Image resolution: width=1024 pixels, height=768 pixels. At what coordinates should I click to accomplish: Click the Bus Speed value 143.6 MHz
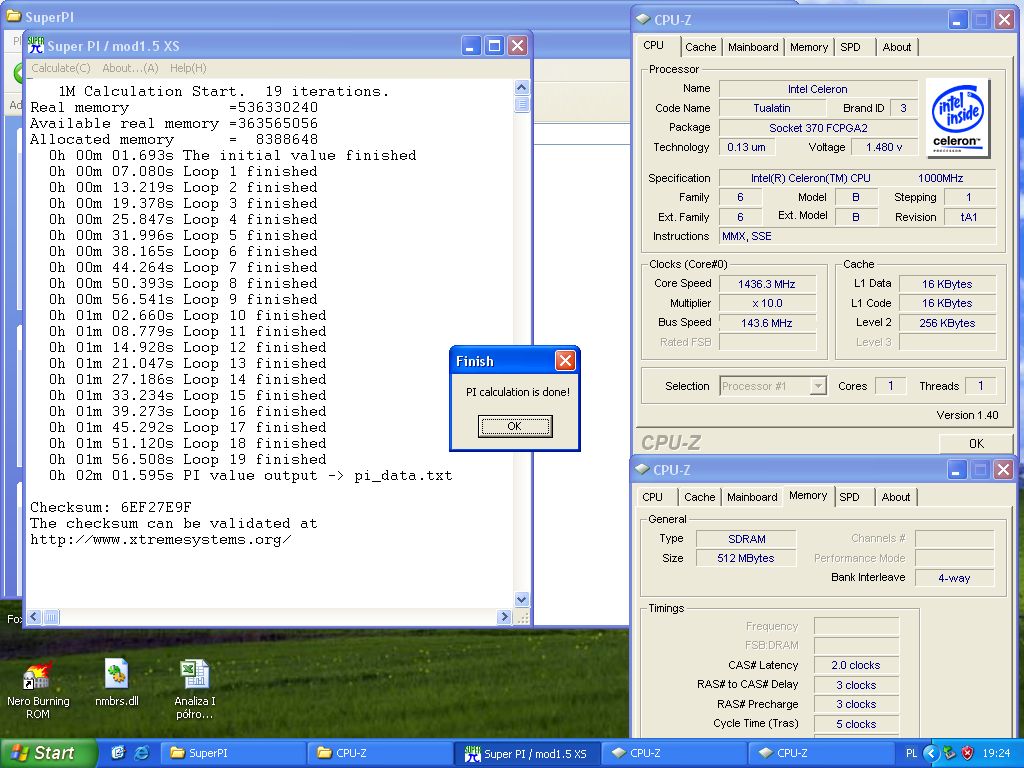point(767,323)
